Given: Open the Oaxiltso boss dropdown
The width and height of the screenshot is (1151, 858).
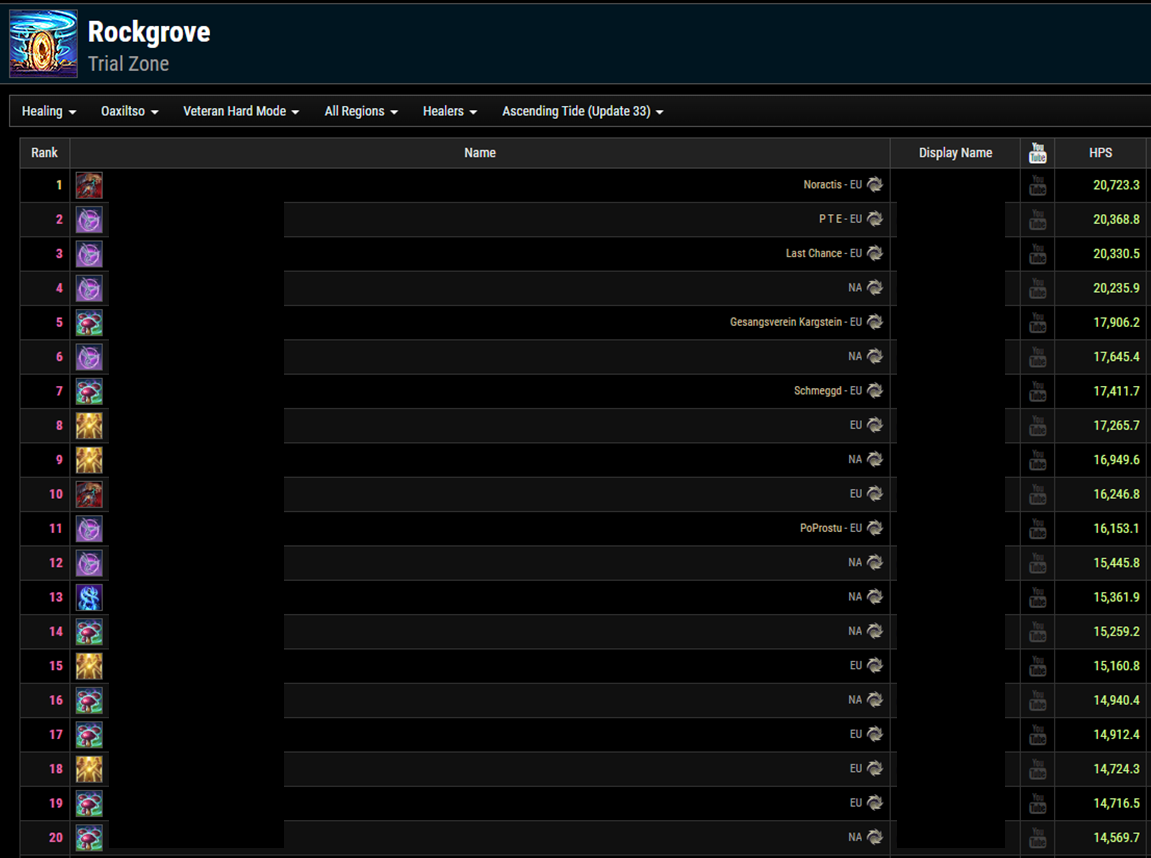Looking at the screenshot, I should click(129, 112).
